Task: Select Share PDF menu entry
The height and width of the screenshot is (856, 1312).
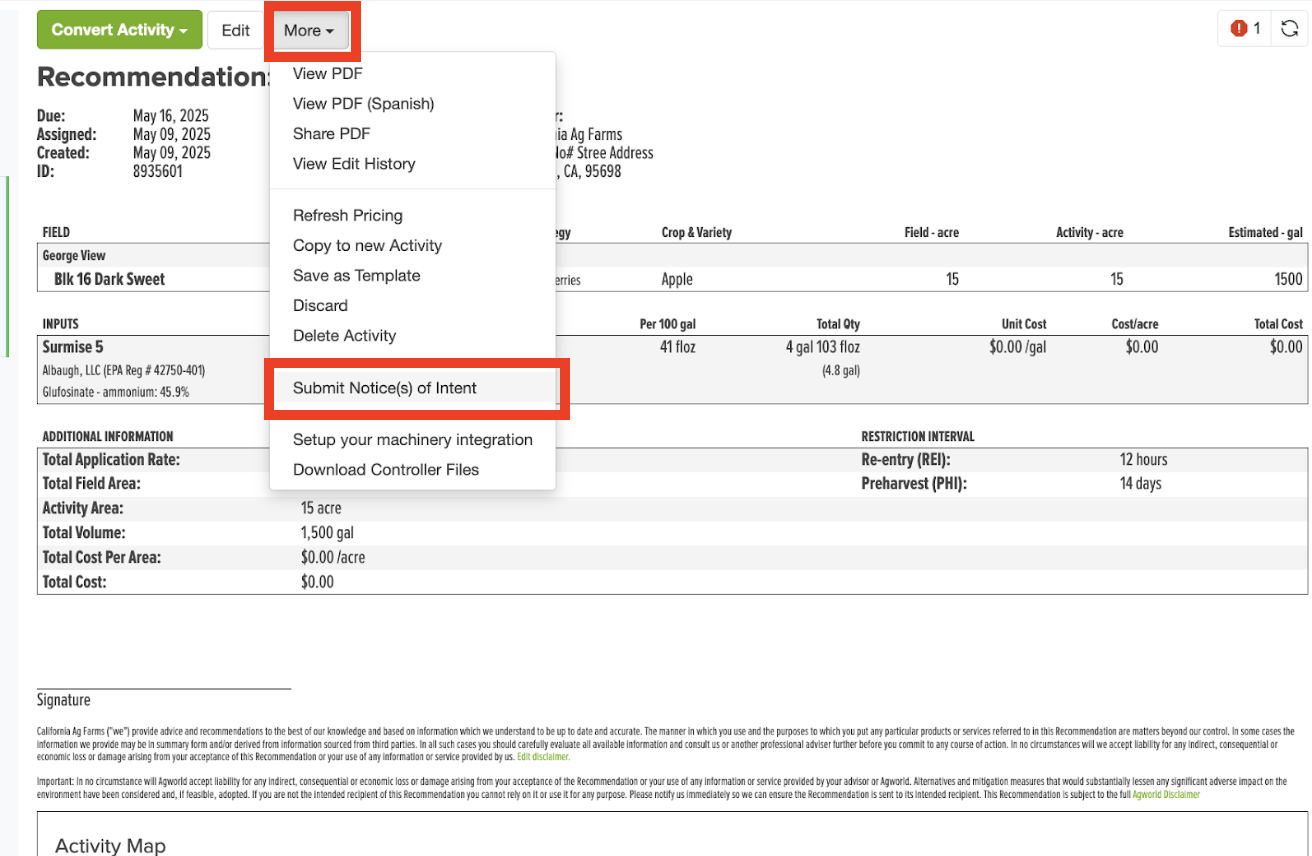Action: [332, 134]
